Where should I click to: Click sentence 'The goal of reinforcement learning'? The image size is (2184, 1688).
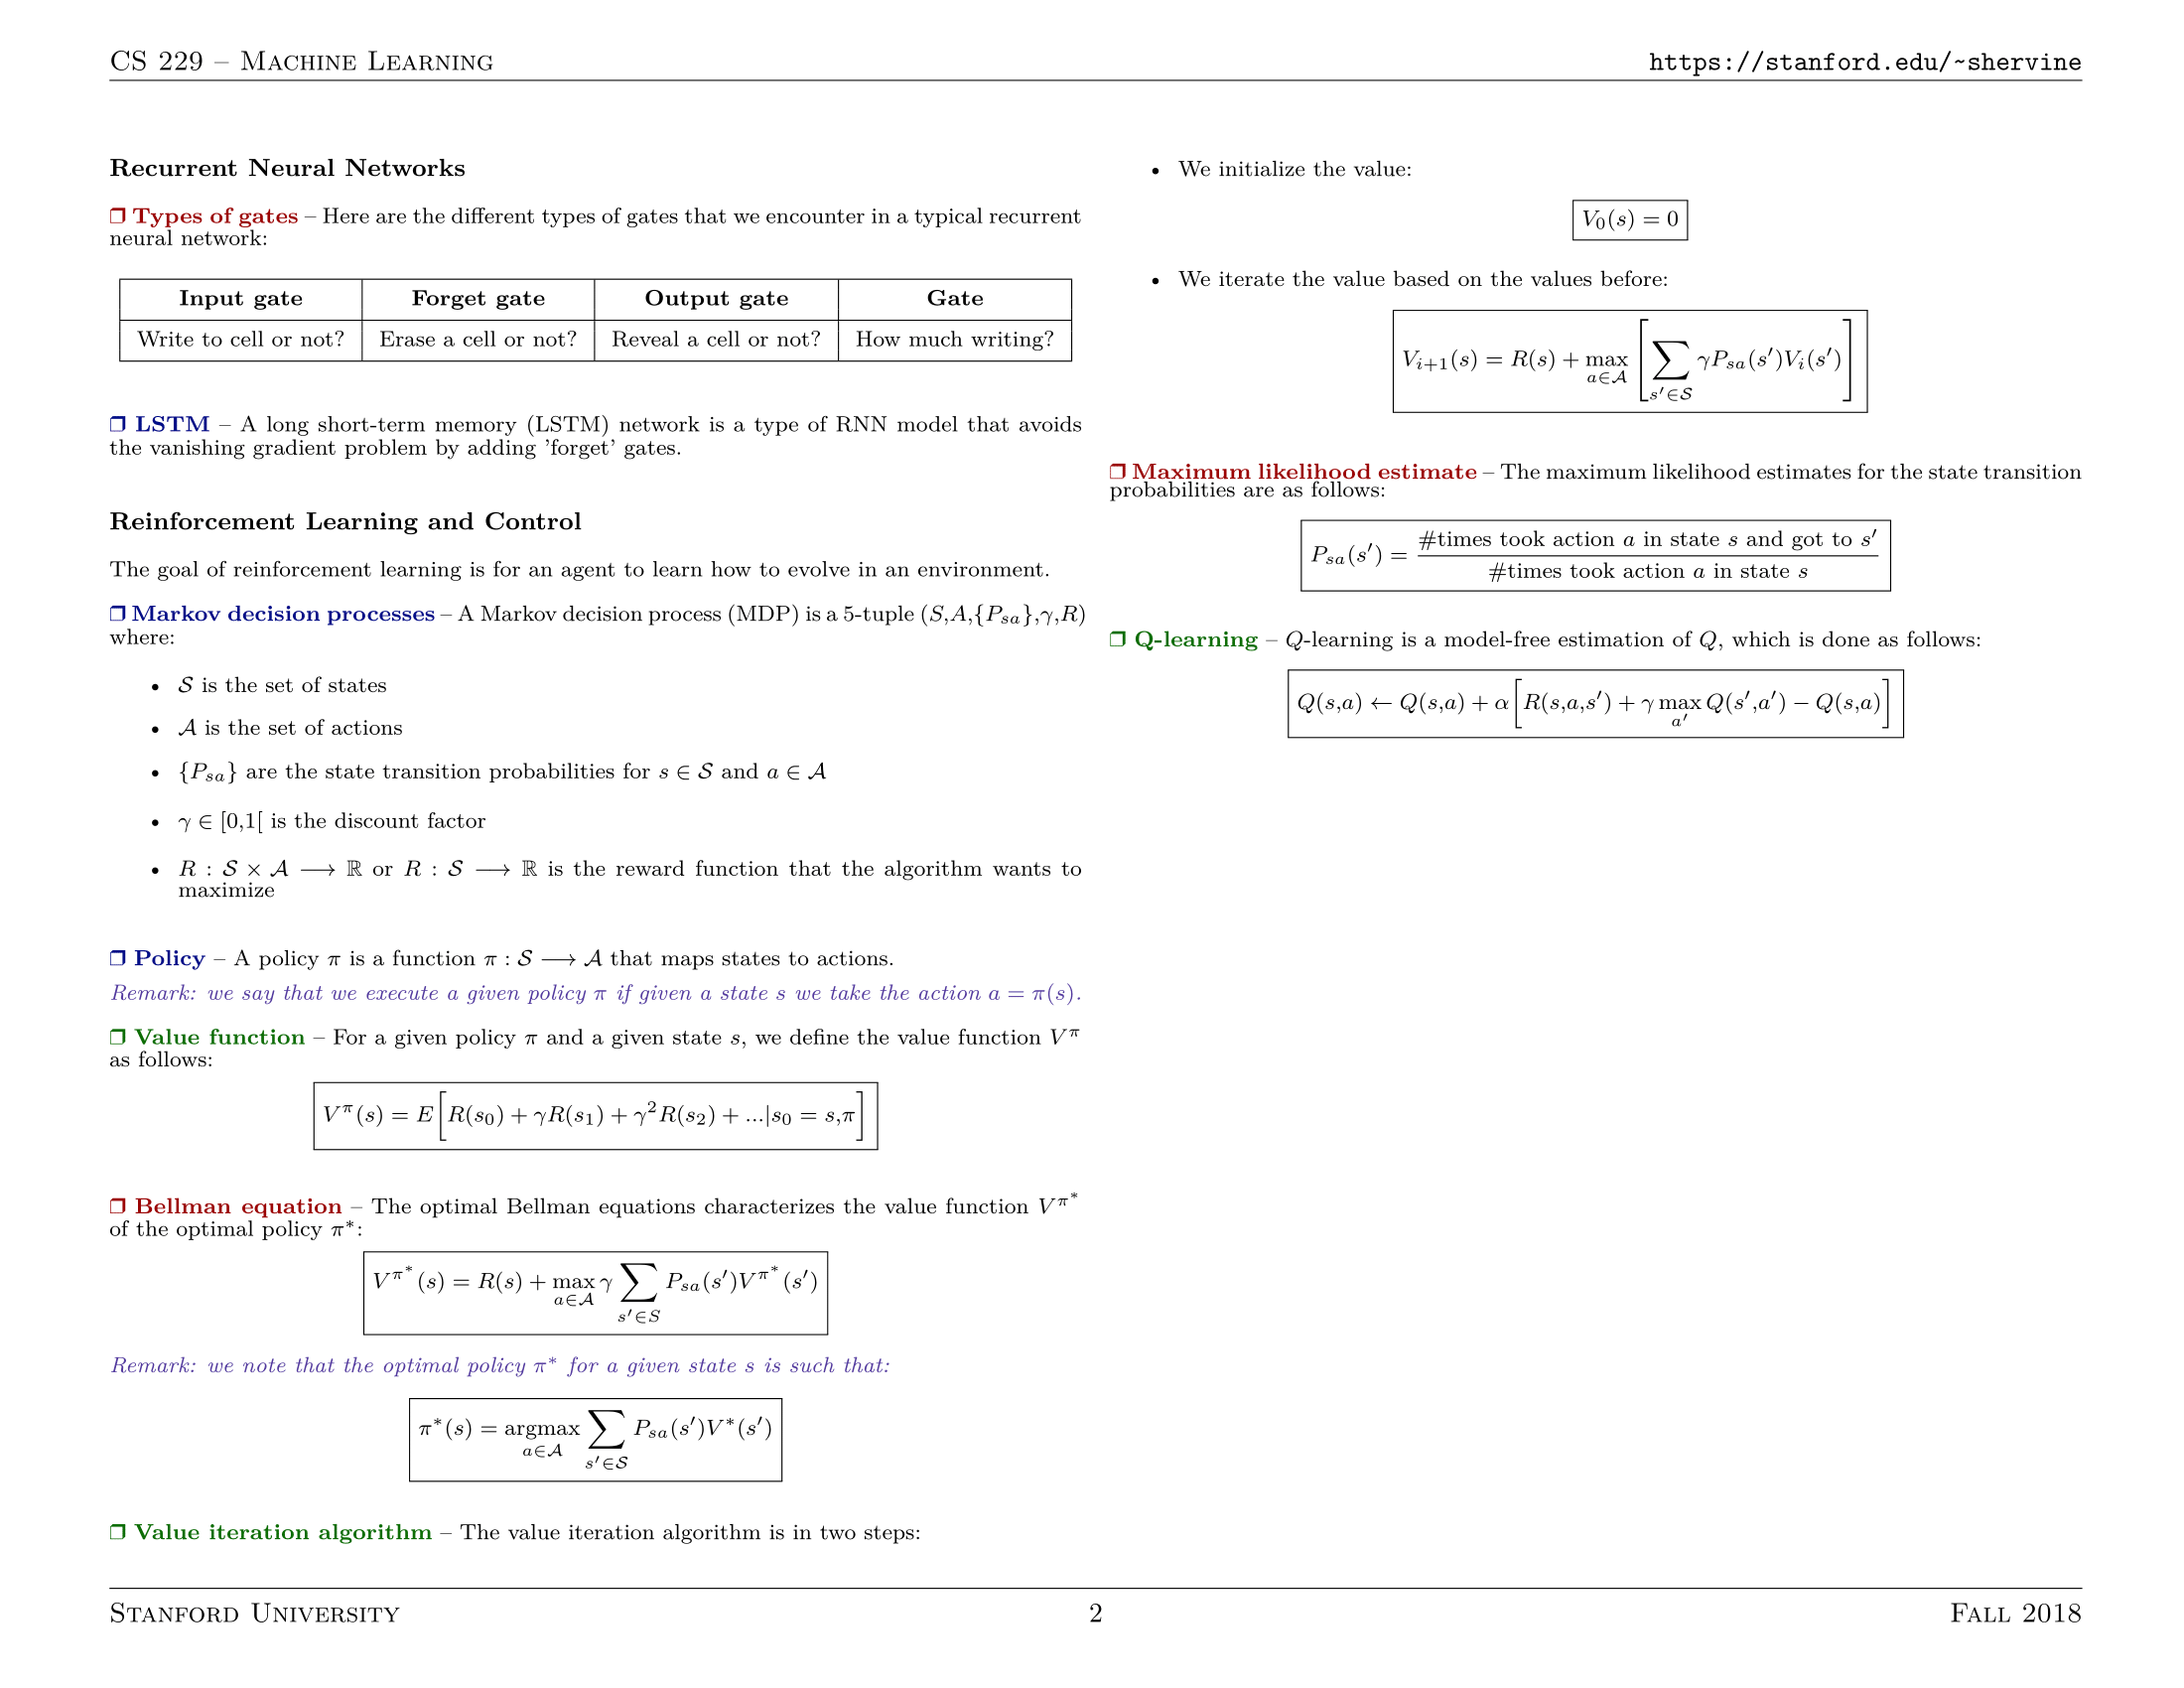coord(580,570)
